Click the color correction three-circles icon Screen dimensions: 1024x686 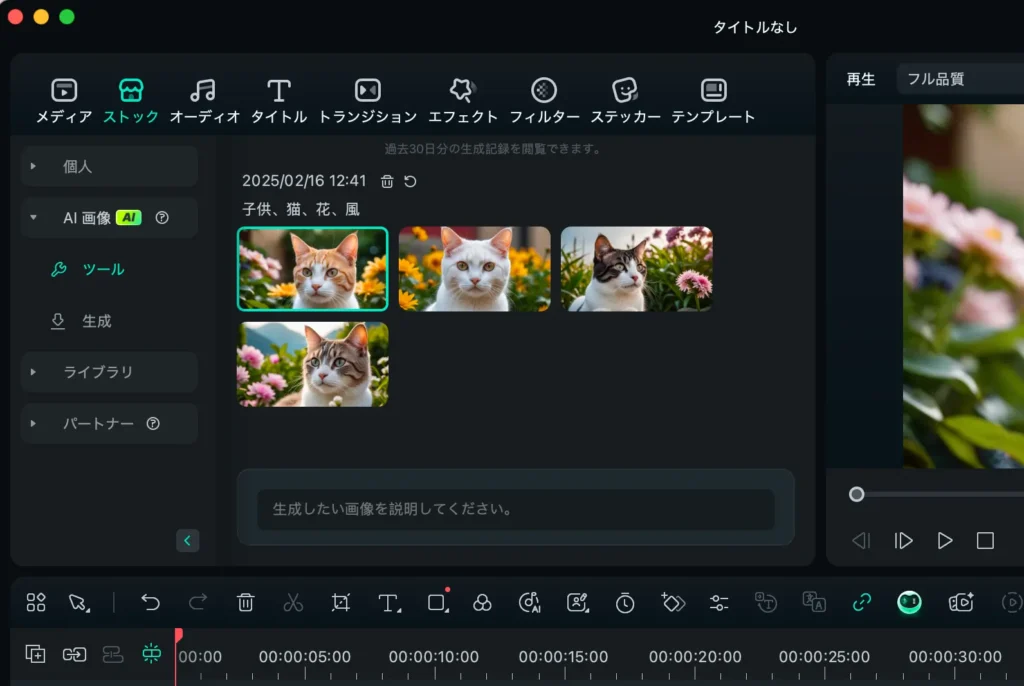pos(482,602)
